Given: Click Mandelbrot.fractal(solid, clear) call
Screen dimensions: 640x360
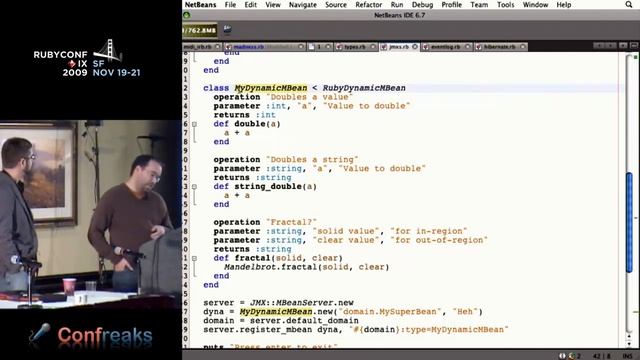Looking at the screenshot, I should pos(307,267).
